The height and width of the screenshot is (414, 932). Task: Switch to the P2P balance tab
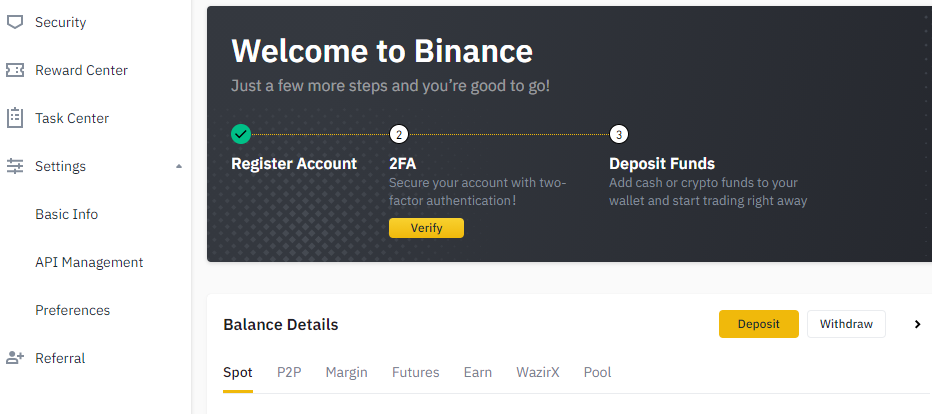tap(289, 372)
